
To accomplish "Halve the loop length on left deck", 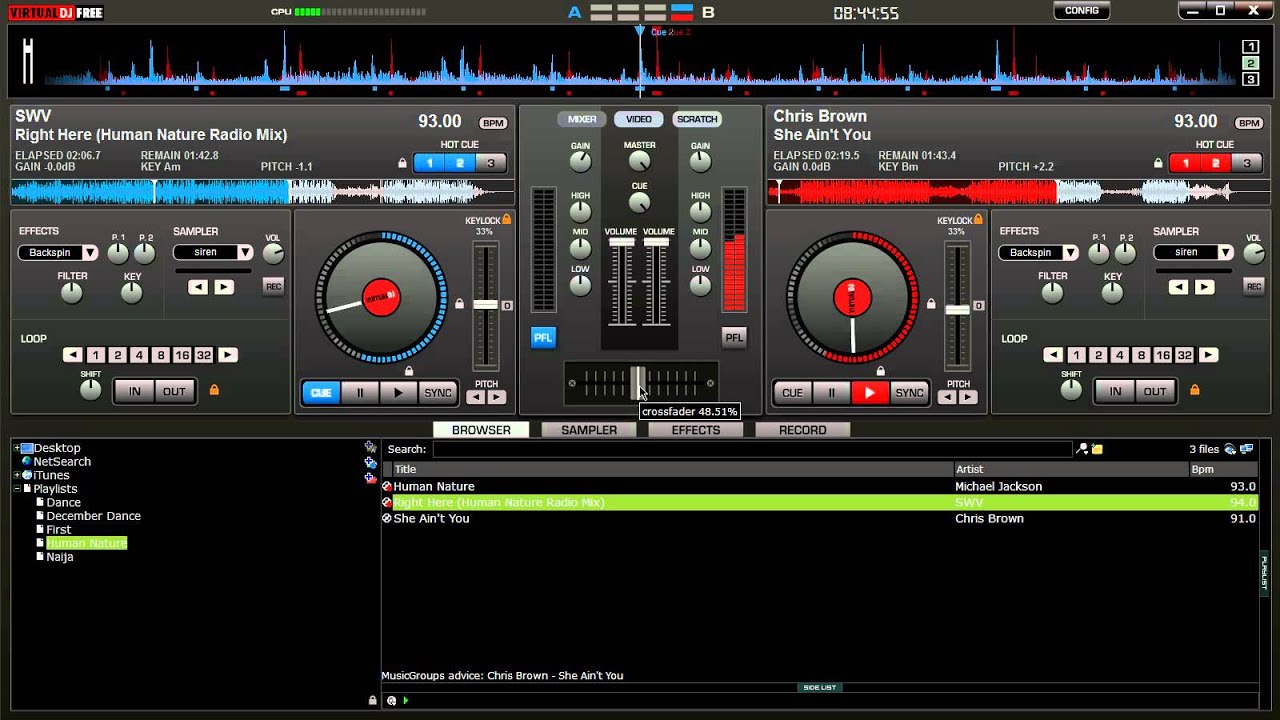I will coord(72,355).
